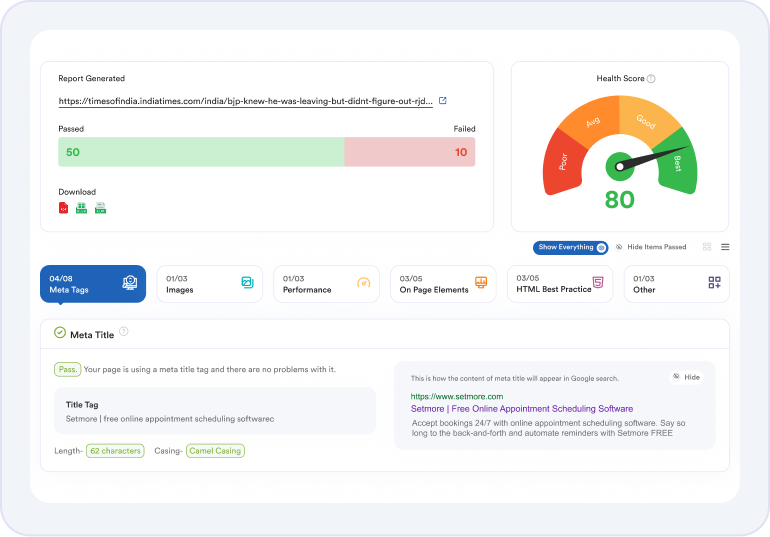Switch to list view layout
The height and width of the screenshot is (537, 770).
725,247
